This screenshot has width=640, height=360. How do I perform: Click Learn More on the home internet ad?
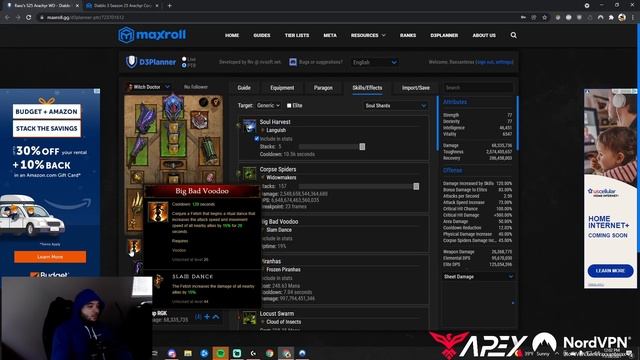click(611, 271)
